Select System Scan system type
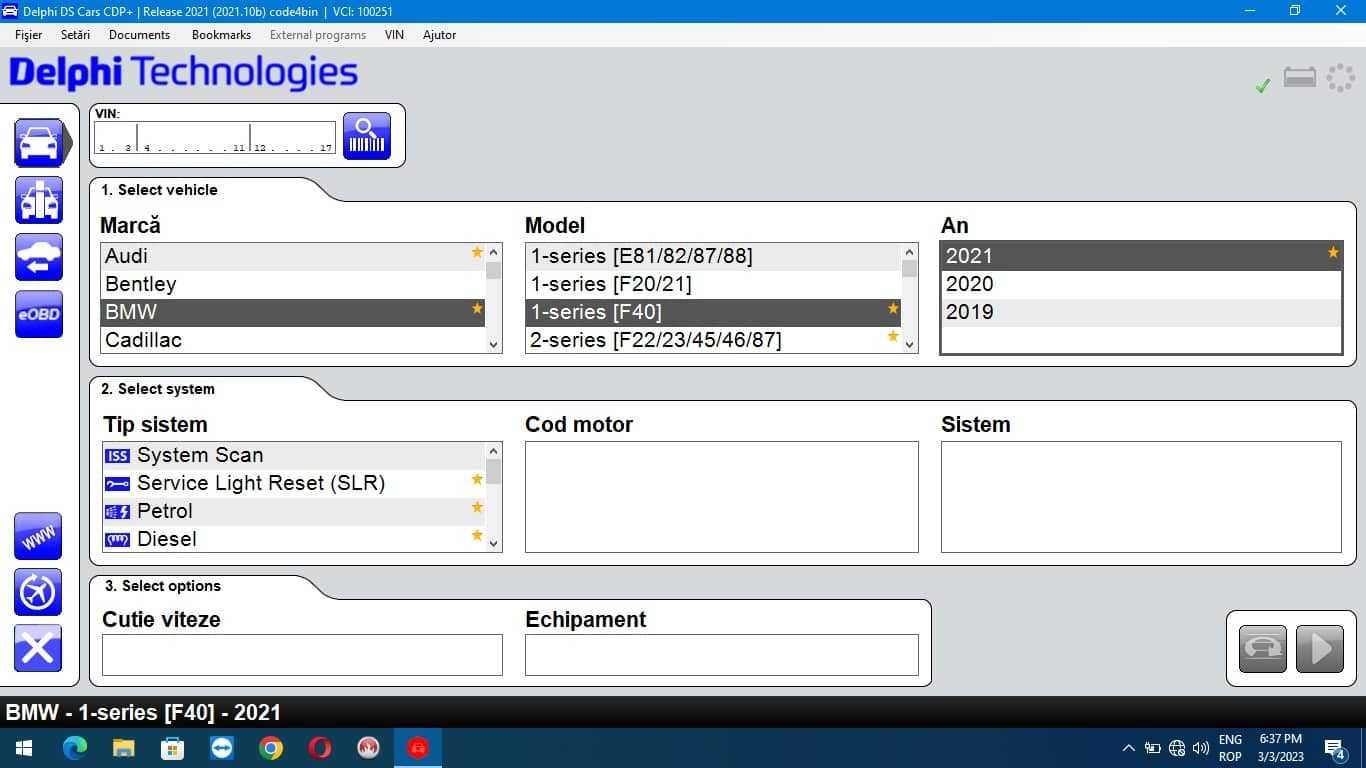 pos(293,455)
